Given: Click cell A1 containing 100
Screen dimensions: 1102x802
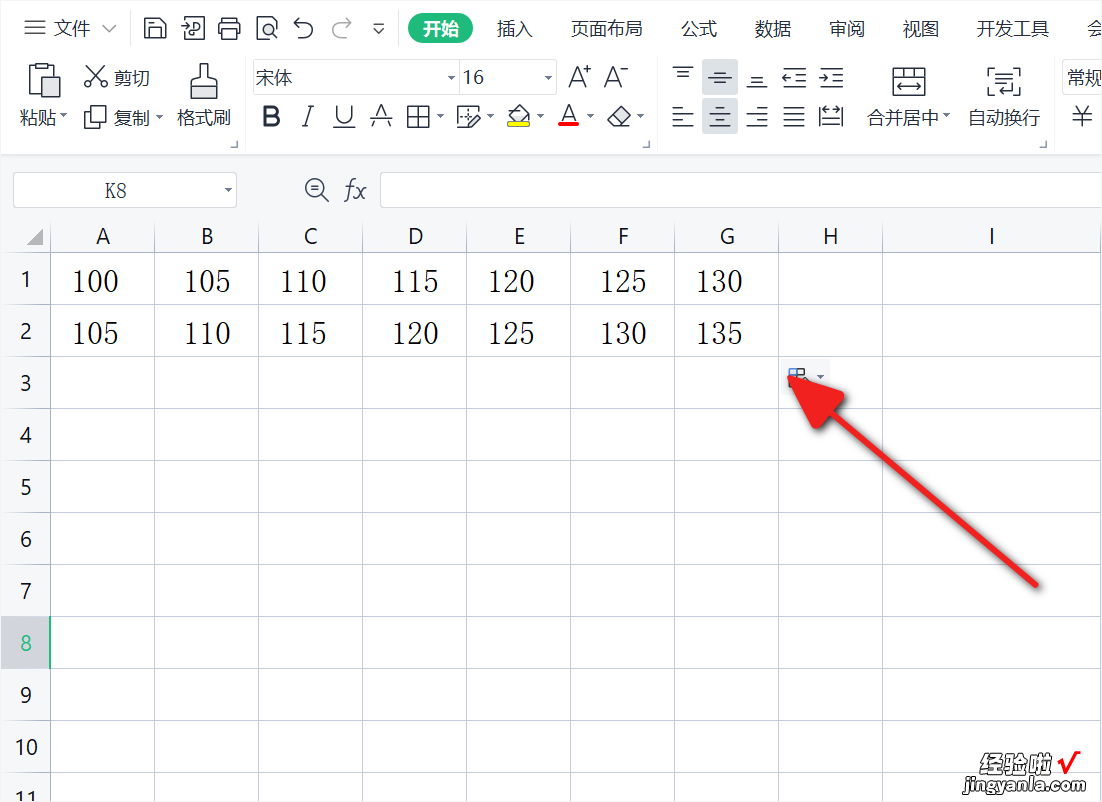Looking at the screenshot, I should click(103, 280).
